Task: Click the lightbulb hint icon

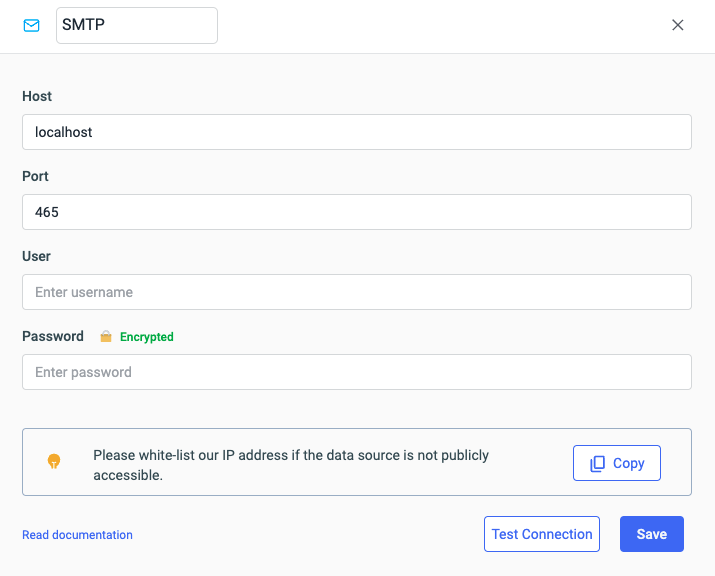Action: [55, 462]
